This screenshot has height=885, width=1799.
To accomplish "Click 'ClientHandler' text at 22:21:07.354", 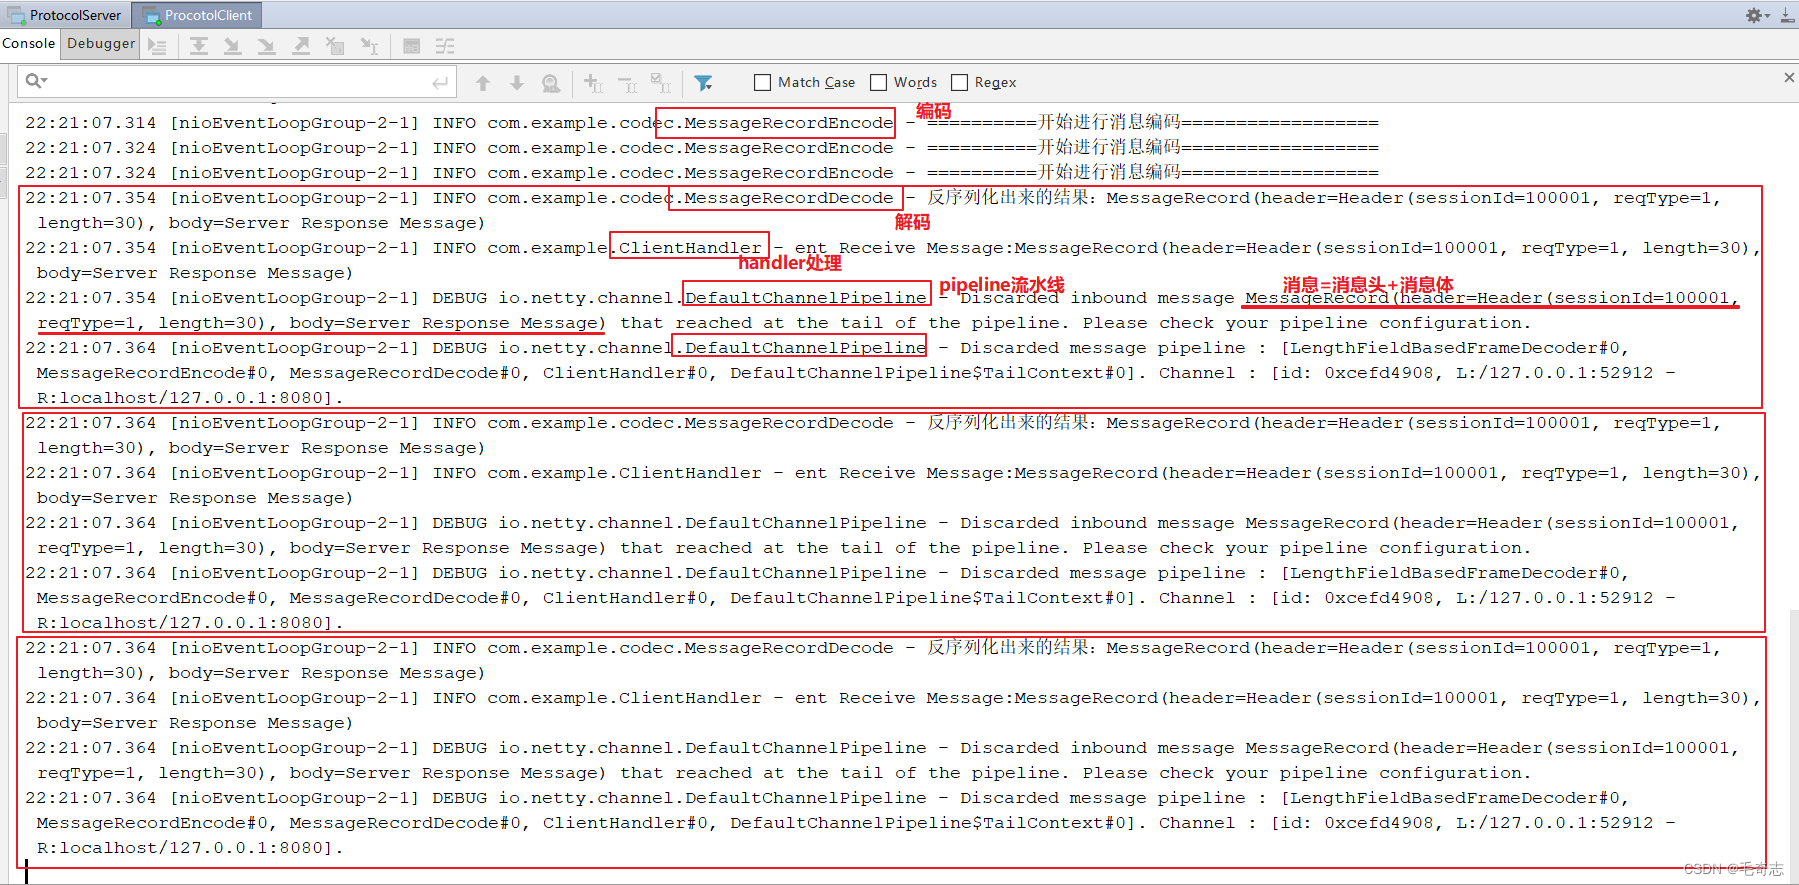I will [690, 248].
